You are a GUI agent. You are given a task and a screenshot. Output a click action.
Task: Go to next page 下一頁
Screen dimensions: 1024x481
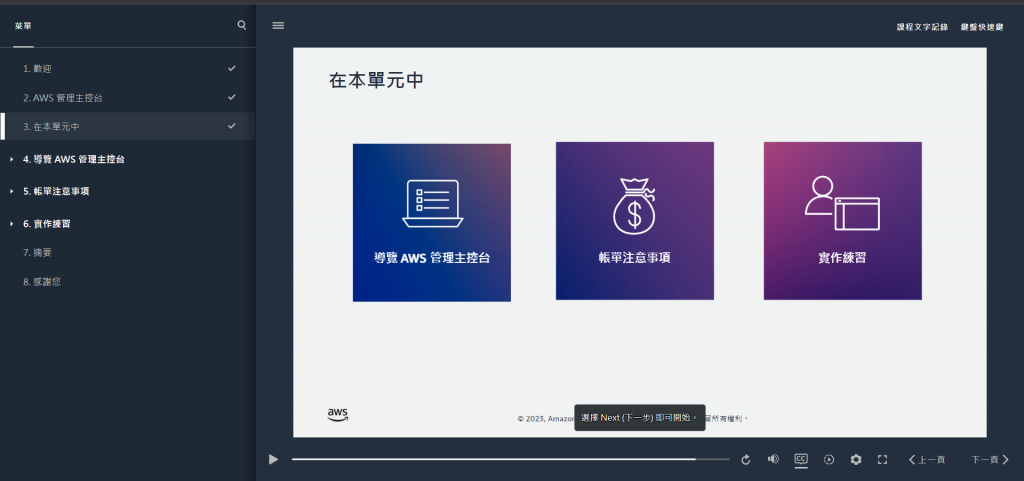click(x=990, y=459)
